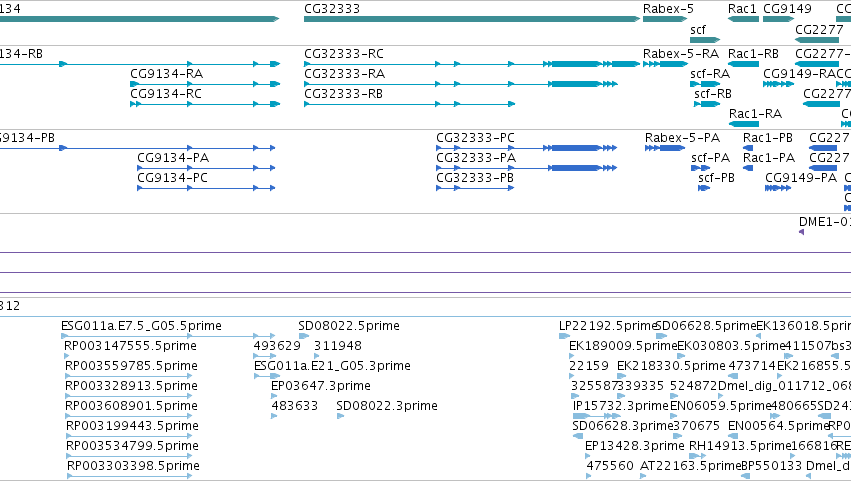Open EST EP03647.3prime
The width and height of the screenshot is (851, 481).
tap(321, 386)
